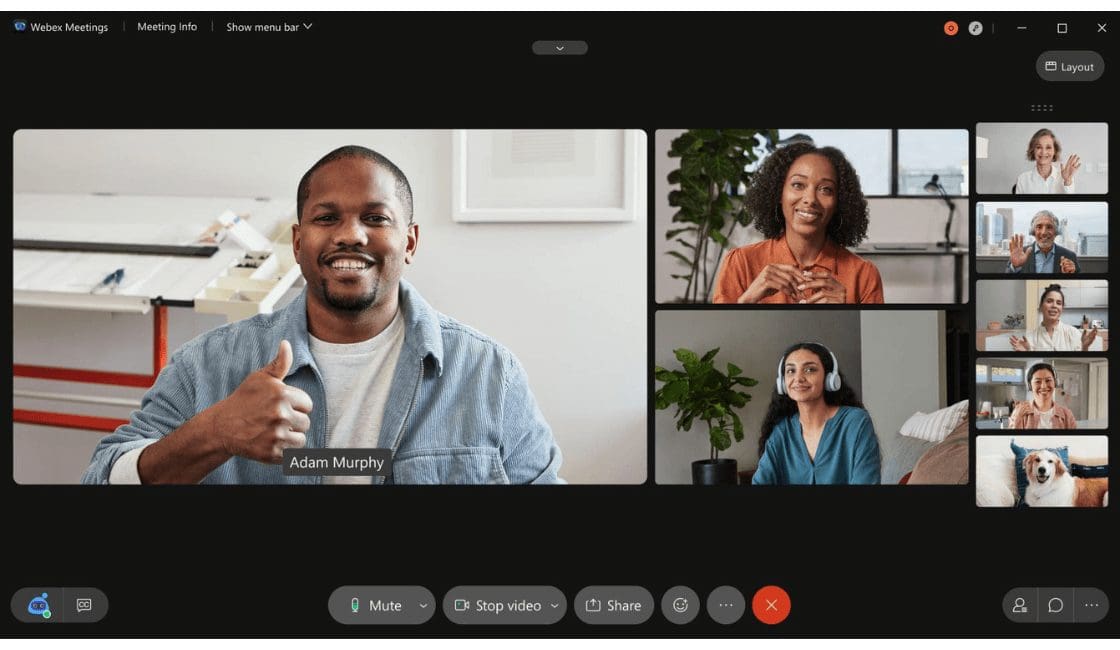The width and height of the screenshot is (1120, 650).
Task: Mute the microphone
Action: pyautogui.click(x=374, y=605)
